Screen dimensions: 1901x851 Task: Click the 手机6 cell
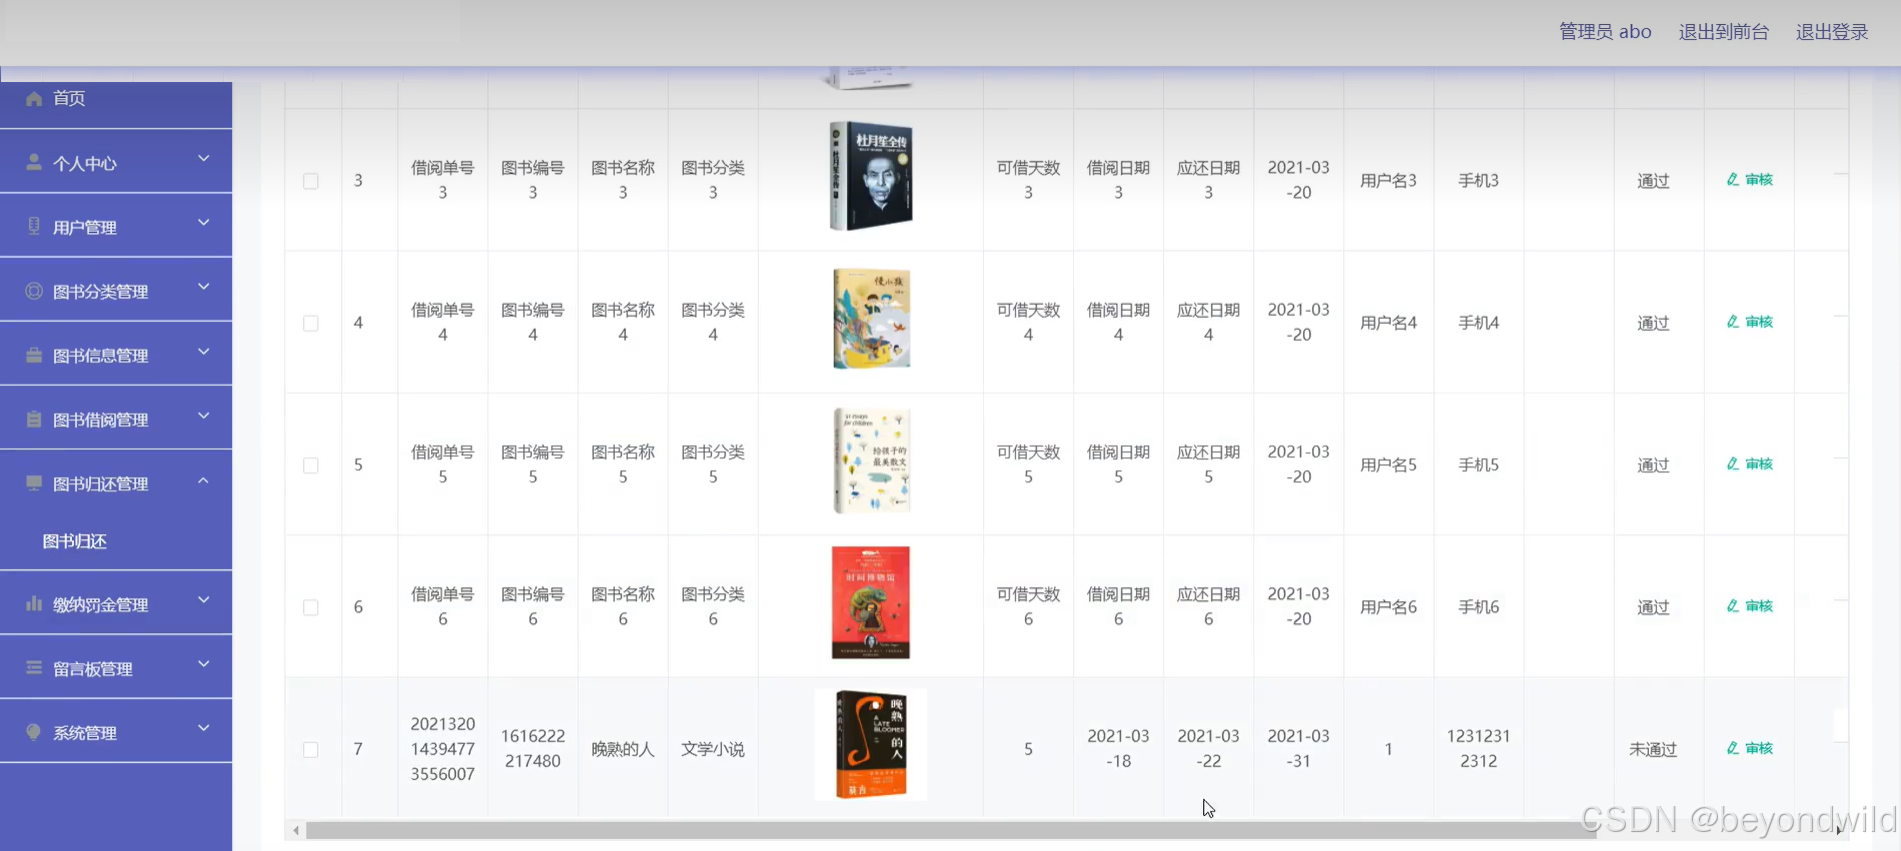1478,607
